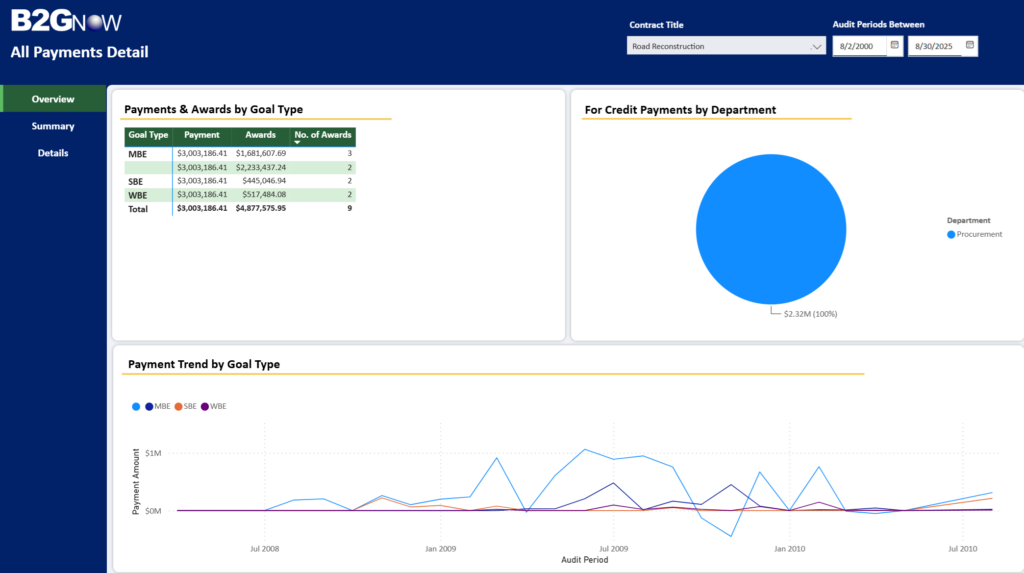Click the B2GNow logo

[66, 21]
